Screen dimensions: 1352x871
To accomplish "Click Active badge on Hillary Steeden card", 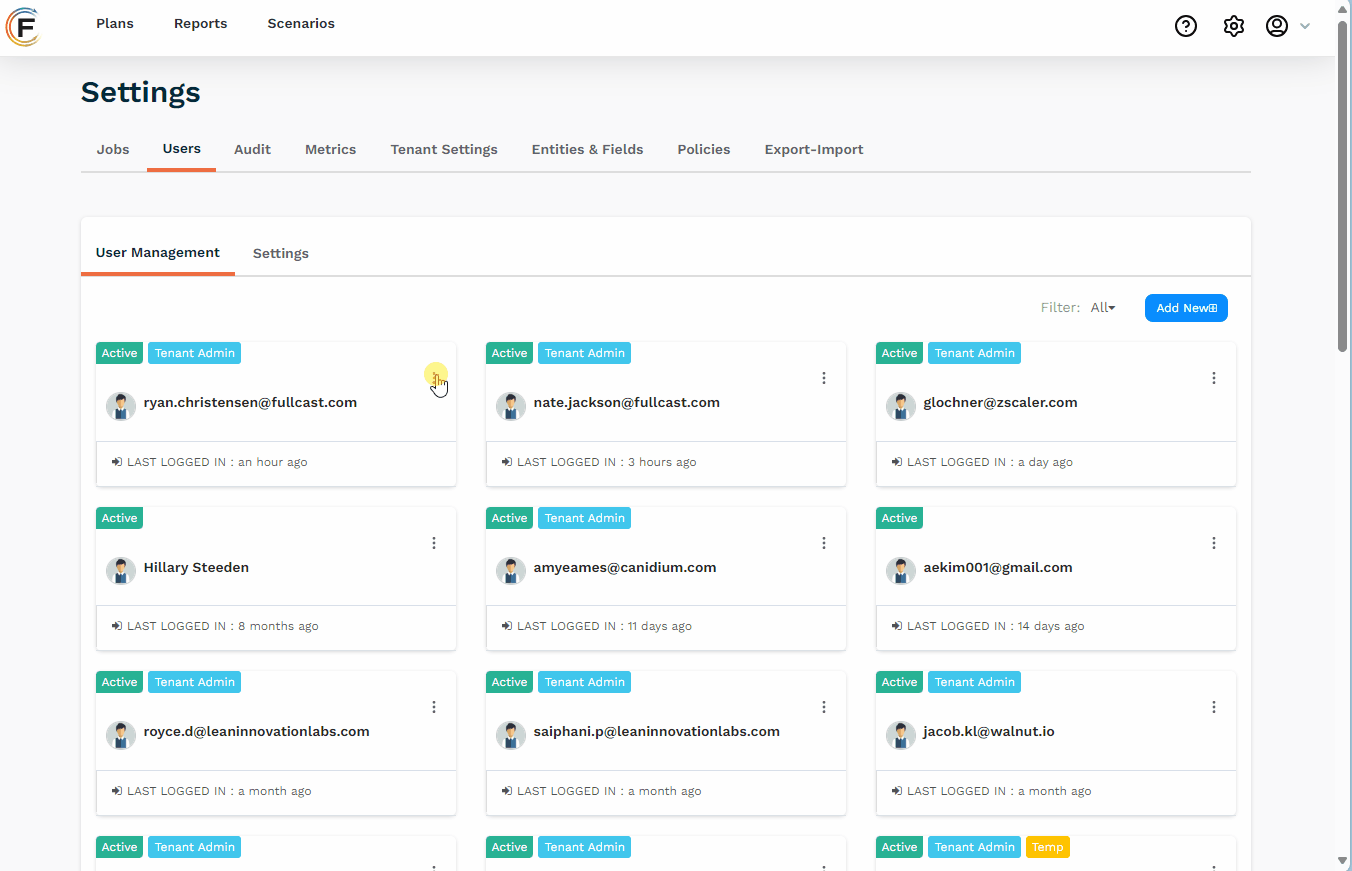I will tap(120, 518).
